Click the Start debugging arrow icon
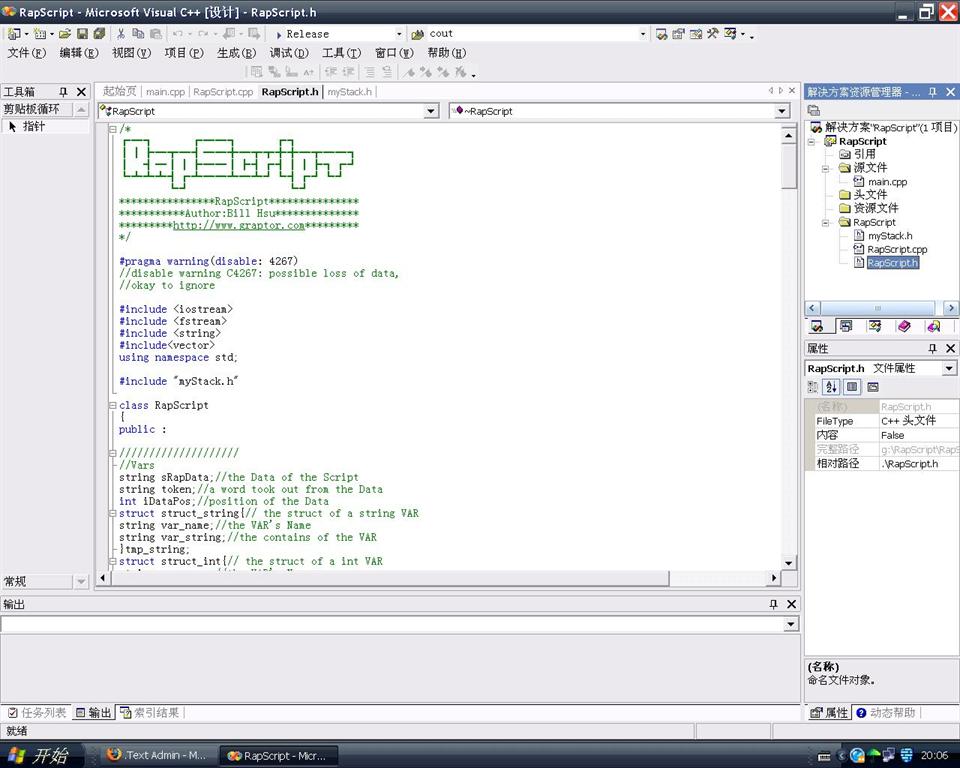 279,34
